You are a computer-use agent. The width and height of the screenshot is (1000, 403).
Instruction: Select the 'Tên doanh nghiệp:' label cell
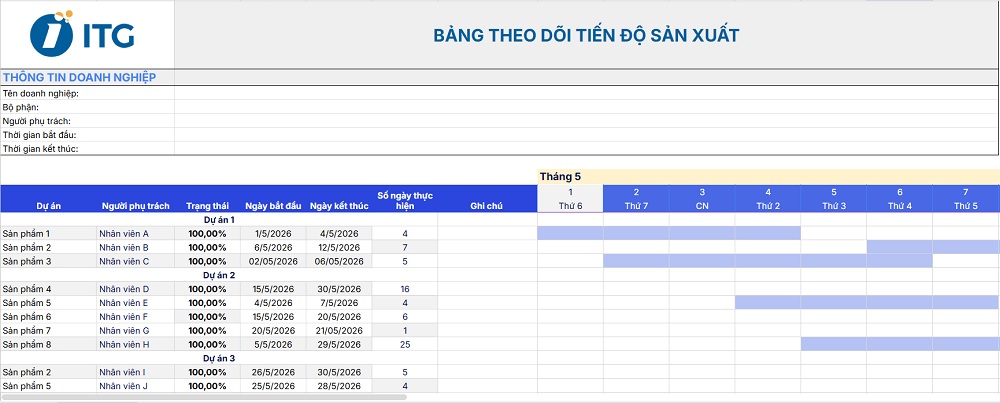pyautogui.click(x=87, y=93)
